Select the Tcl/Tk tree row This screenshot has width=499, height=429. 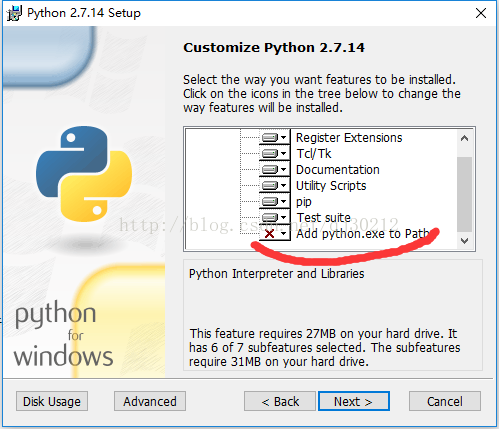(314, 153)
